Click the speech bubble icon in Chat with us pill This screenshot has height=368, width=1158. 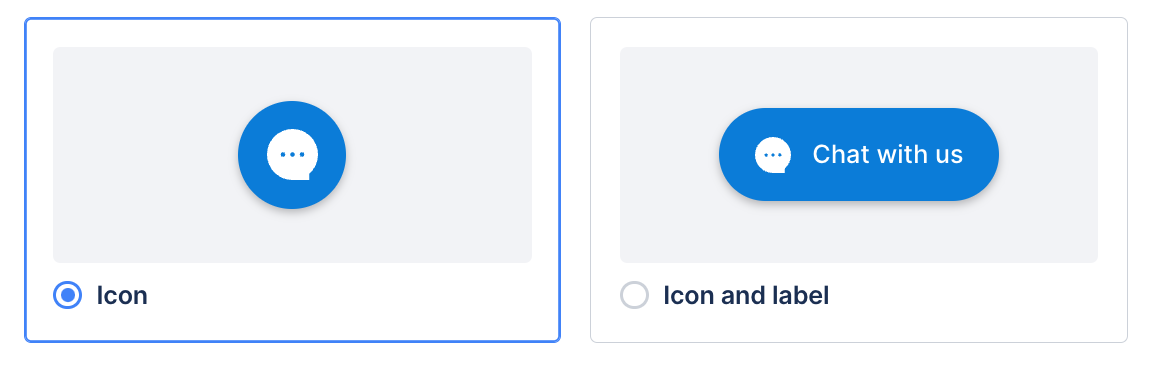(772, 155)
